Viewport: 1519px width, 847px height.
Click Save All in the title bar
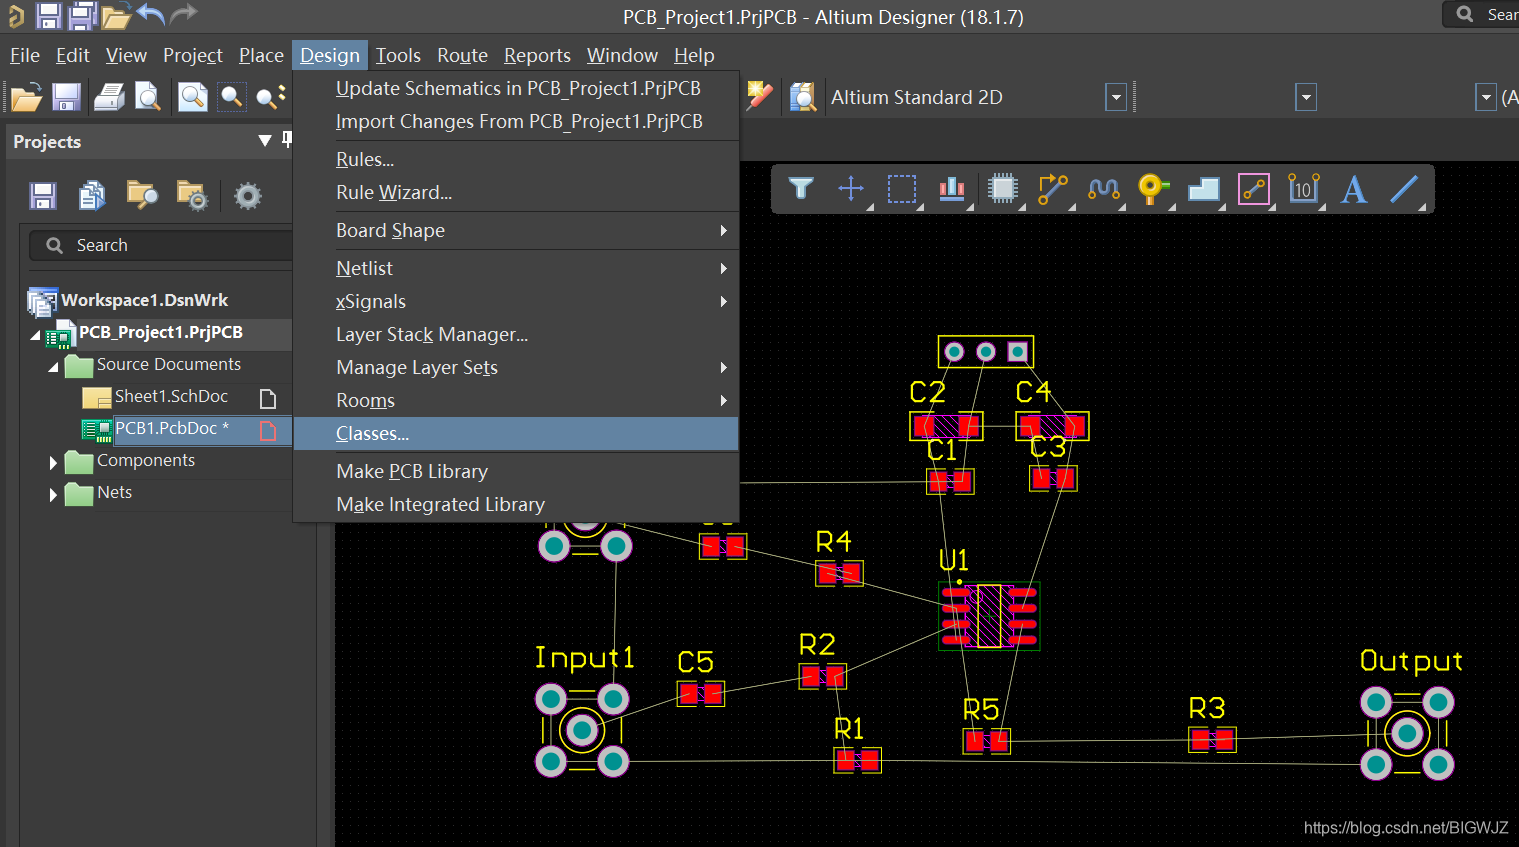[82, 15]
